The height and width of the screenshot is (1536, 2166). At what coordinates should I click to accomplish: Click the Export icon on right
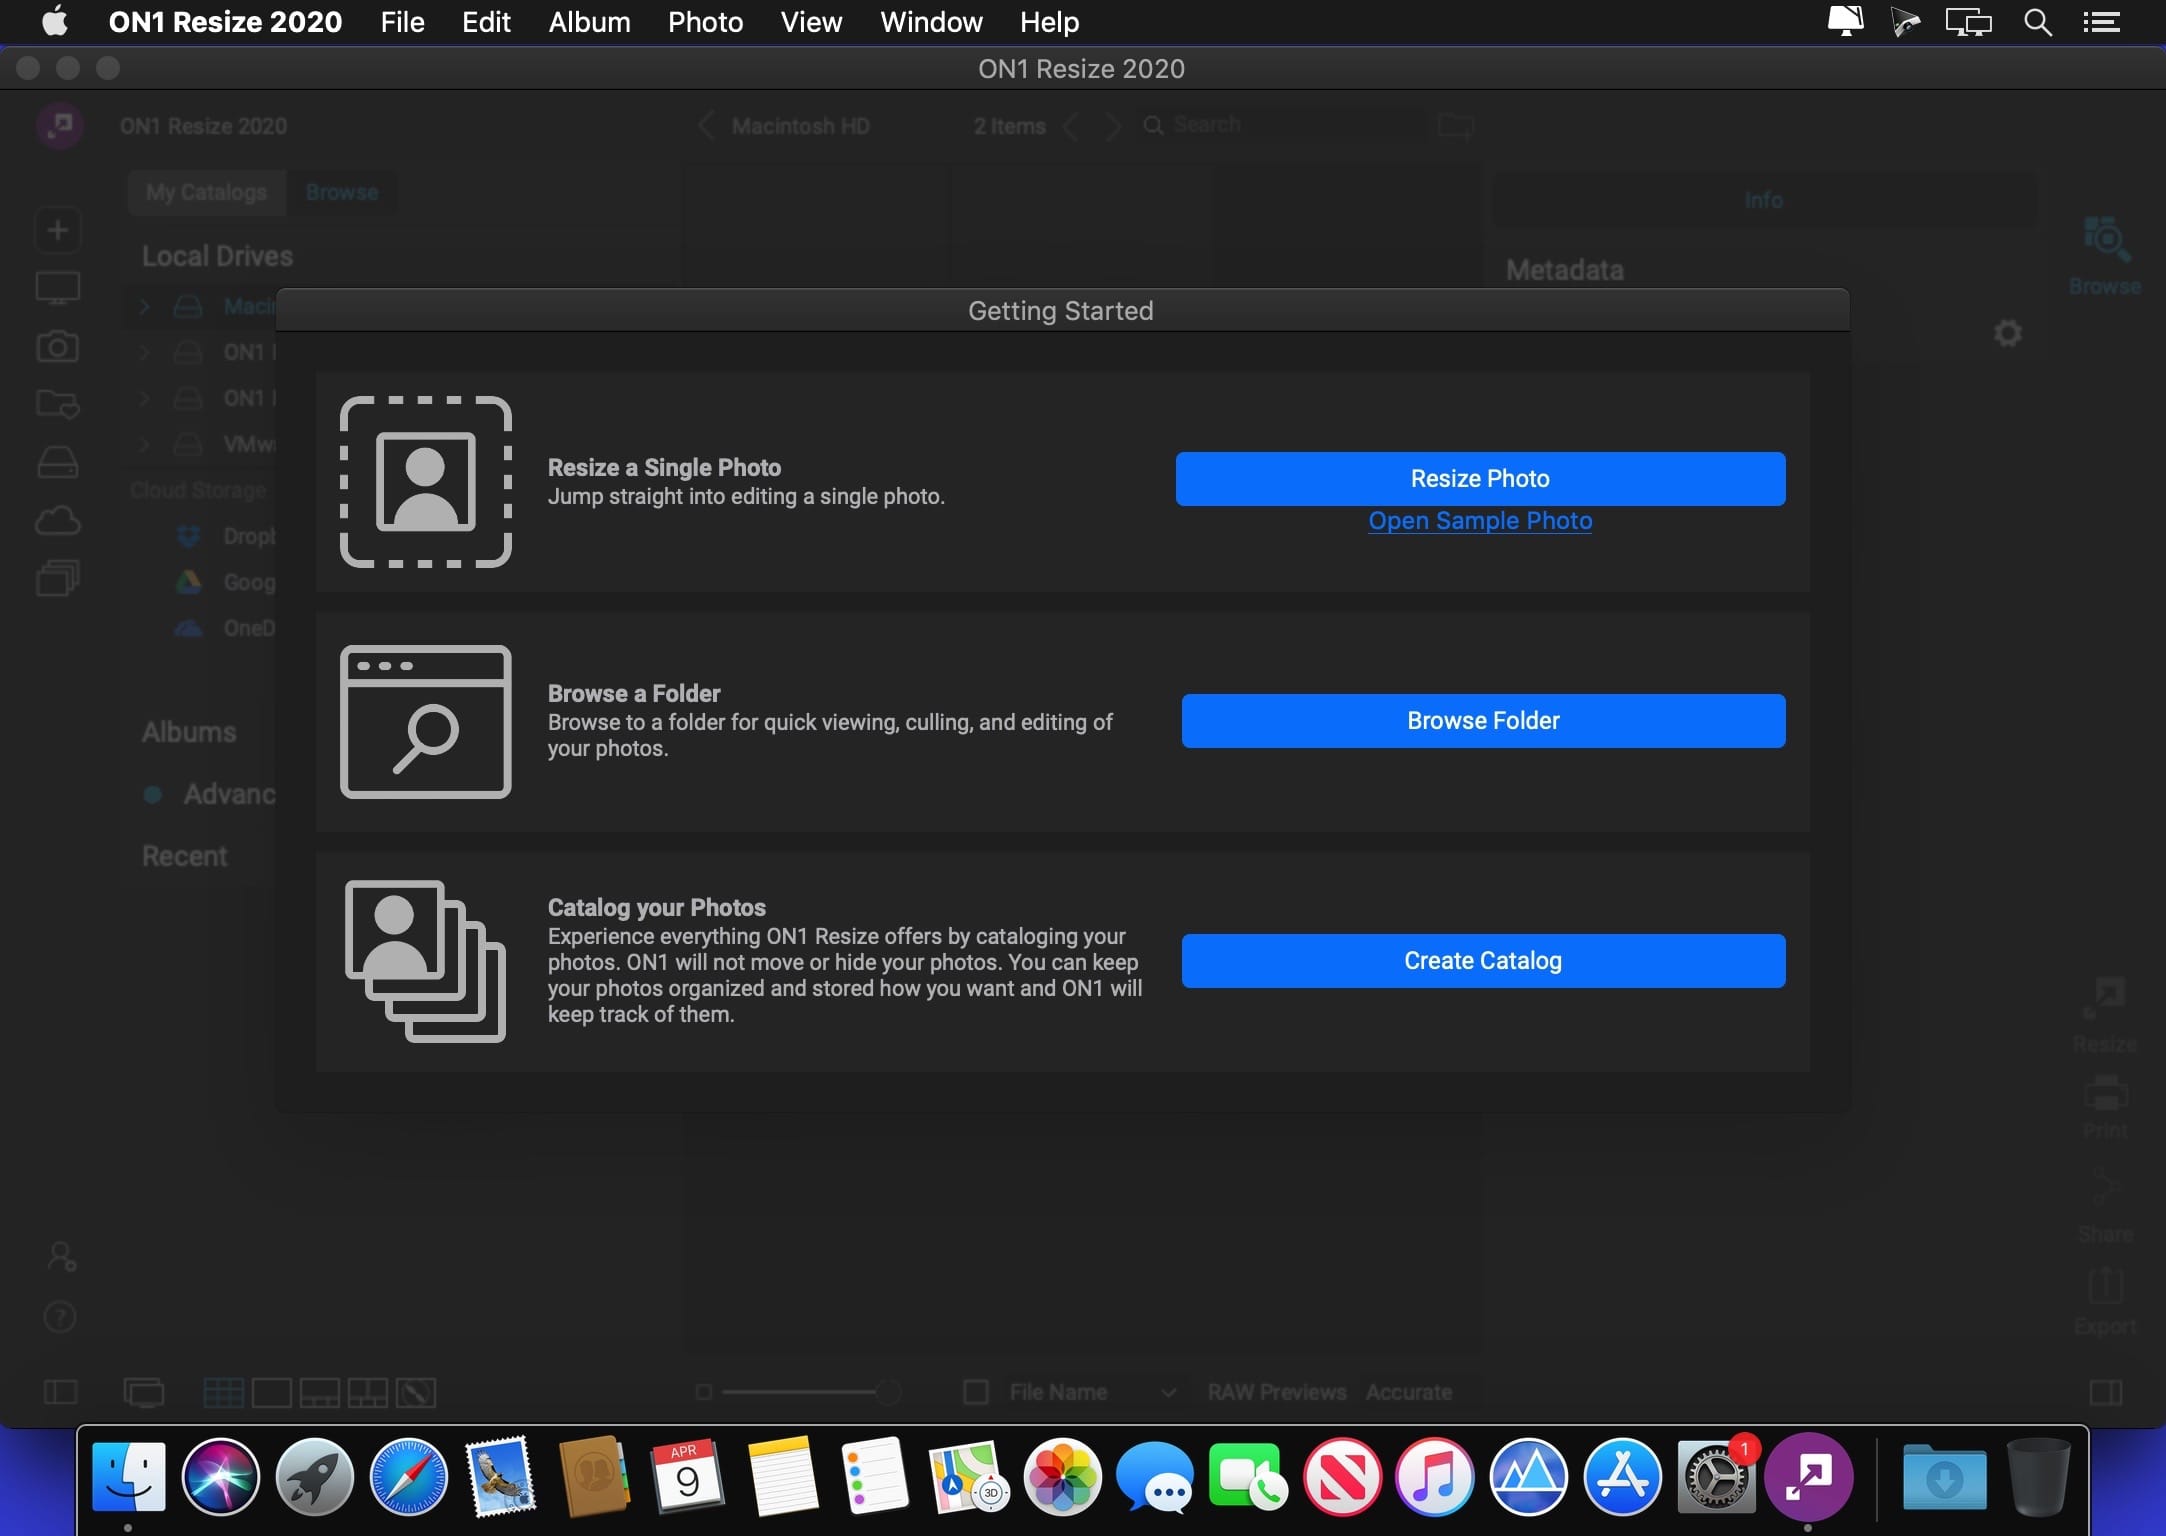[x=2105, y=1300]
